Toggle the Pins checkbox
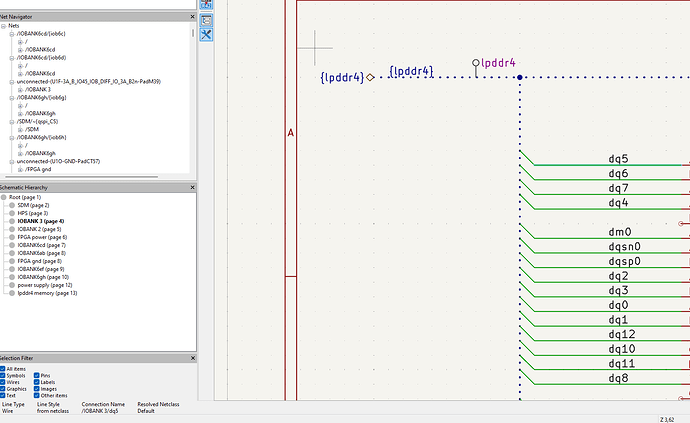690x423 pixels. coord(37,375)
